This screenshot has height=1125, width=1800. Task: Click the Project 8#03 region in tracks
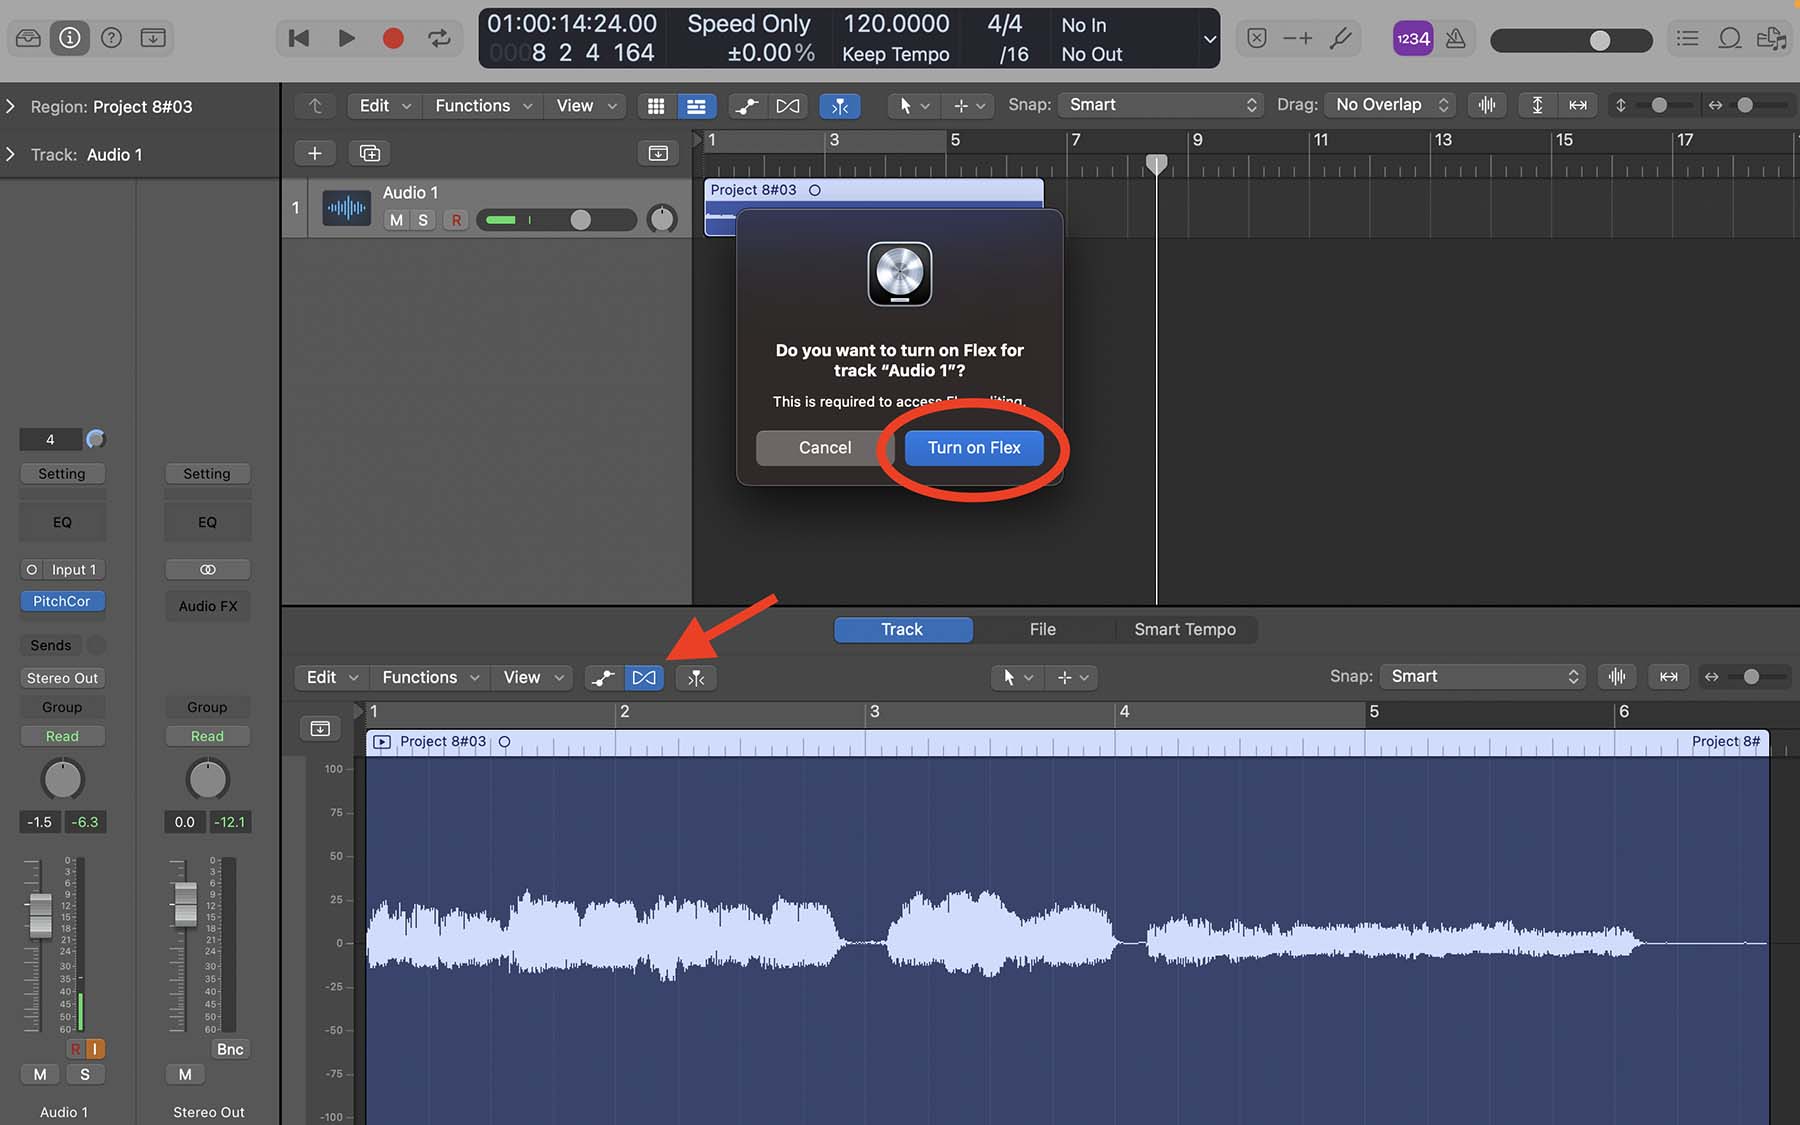tap(874, 207)
